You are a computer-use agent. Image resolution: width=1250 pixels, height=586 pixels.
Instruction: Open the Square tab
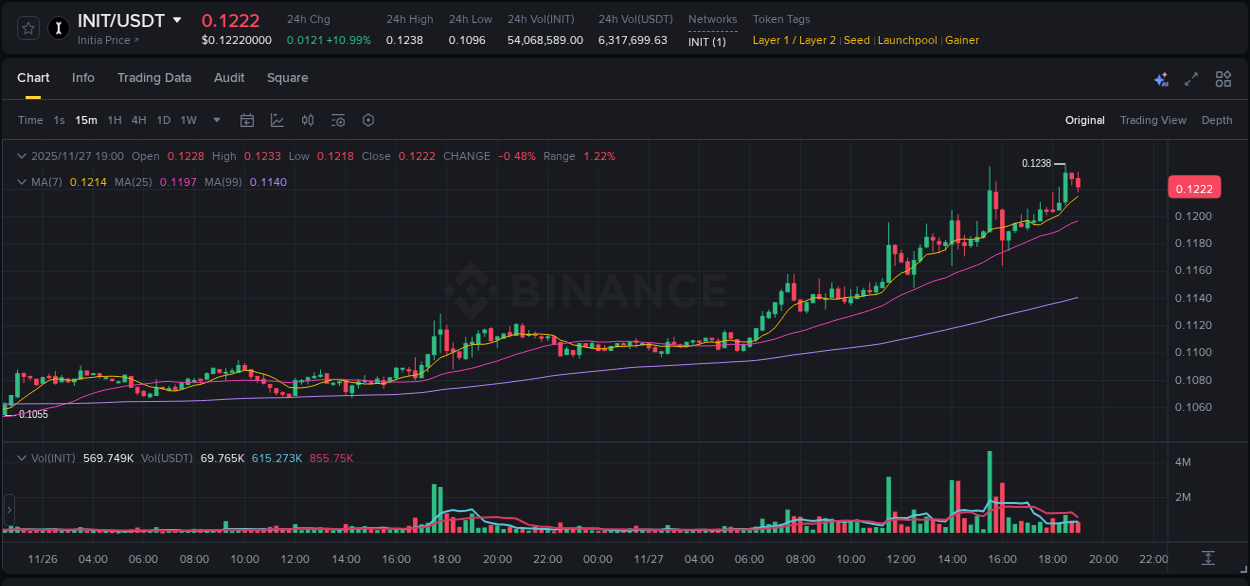tap(287, 78)
